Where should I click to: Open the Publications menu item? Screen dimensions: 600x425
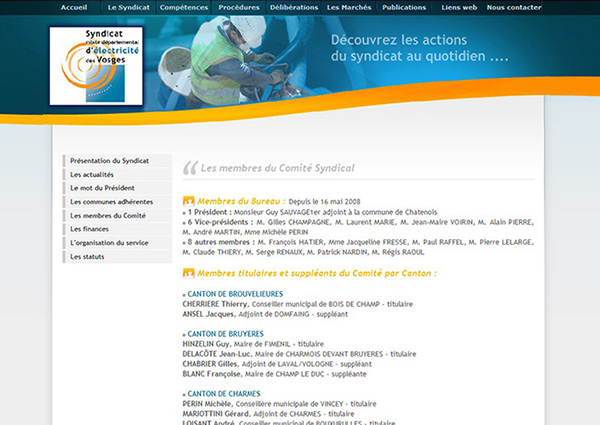click(x=404, y=6)
